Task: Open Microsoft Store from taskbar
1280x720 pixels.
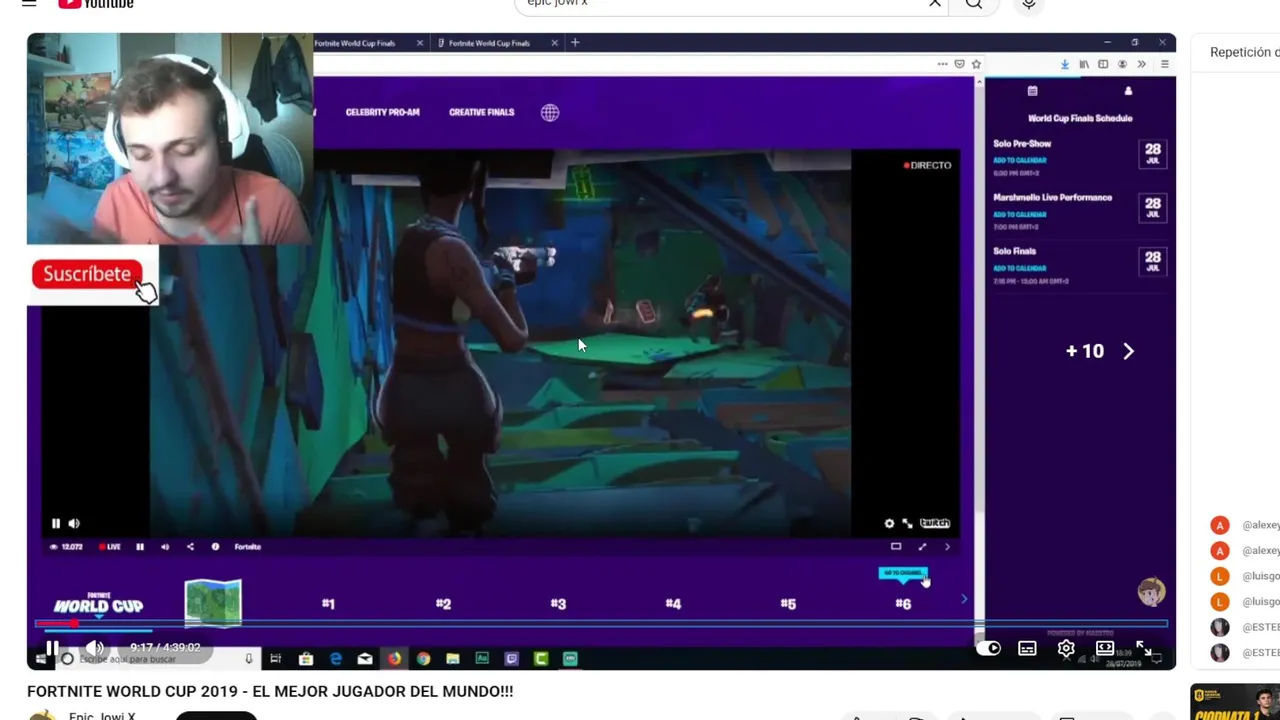Action: (x=306, y=659)
